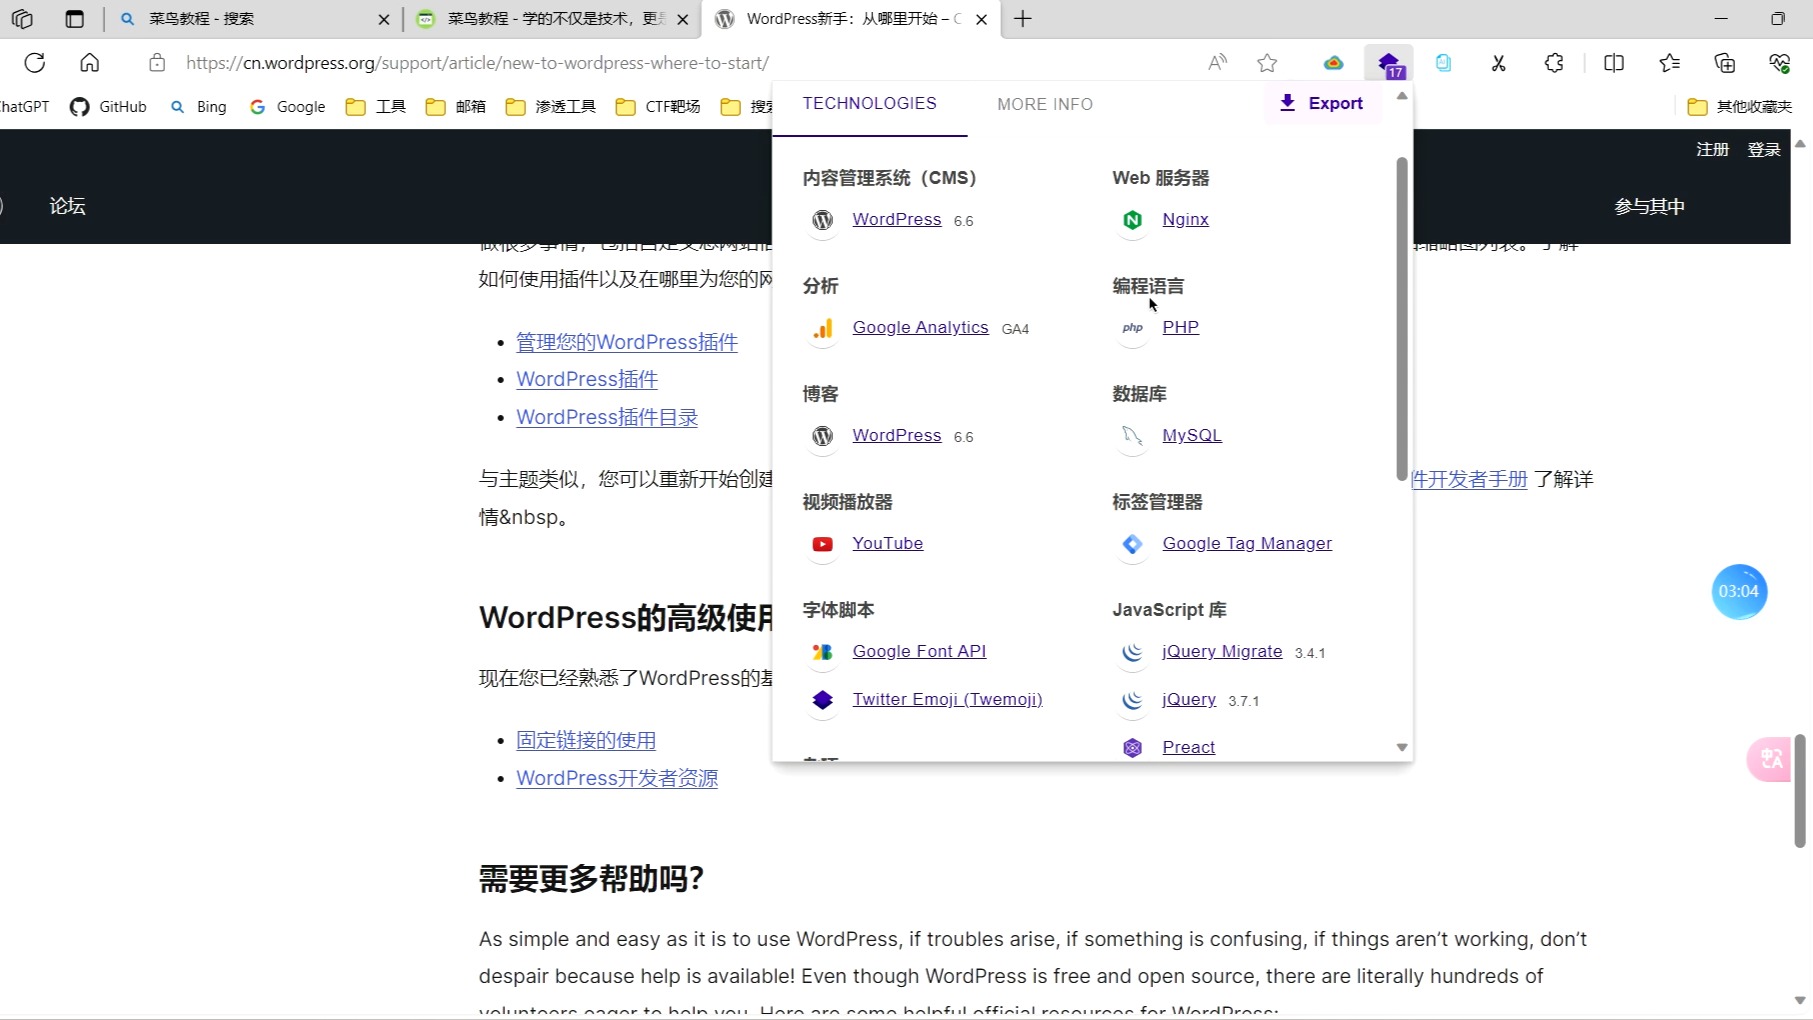
Task: Open the Google Analytics link
Action: point(920,327)
